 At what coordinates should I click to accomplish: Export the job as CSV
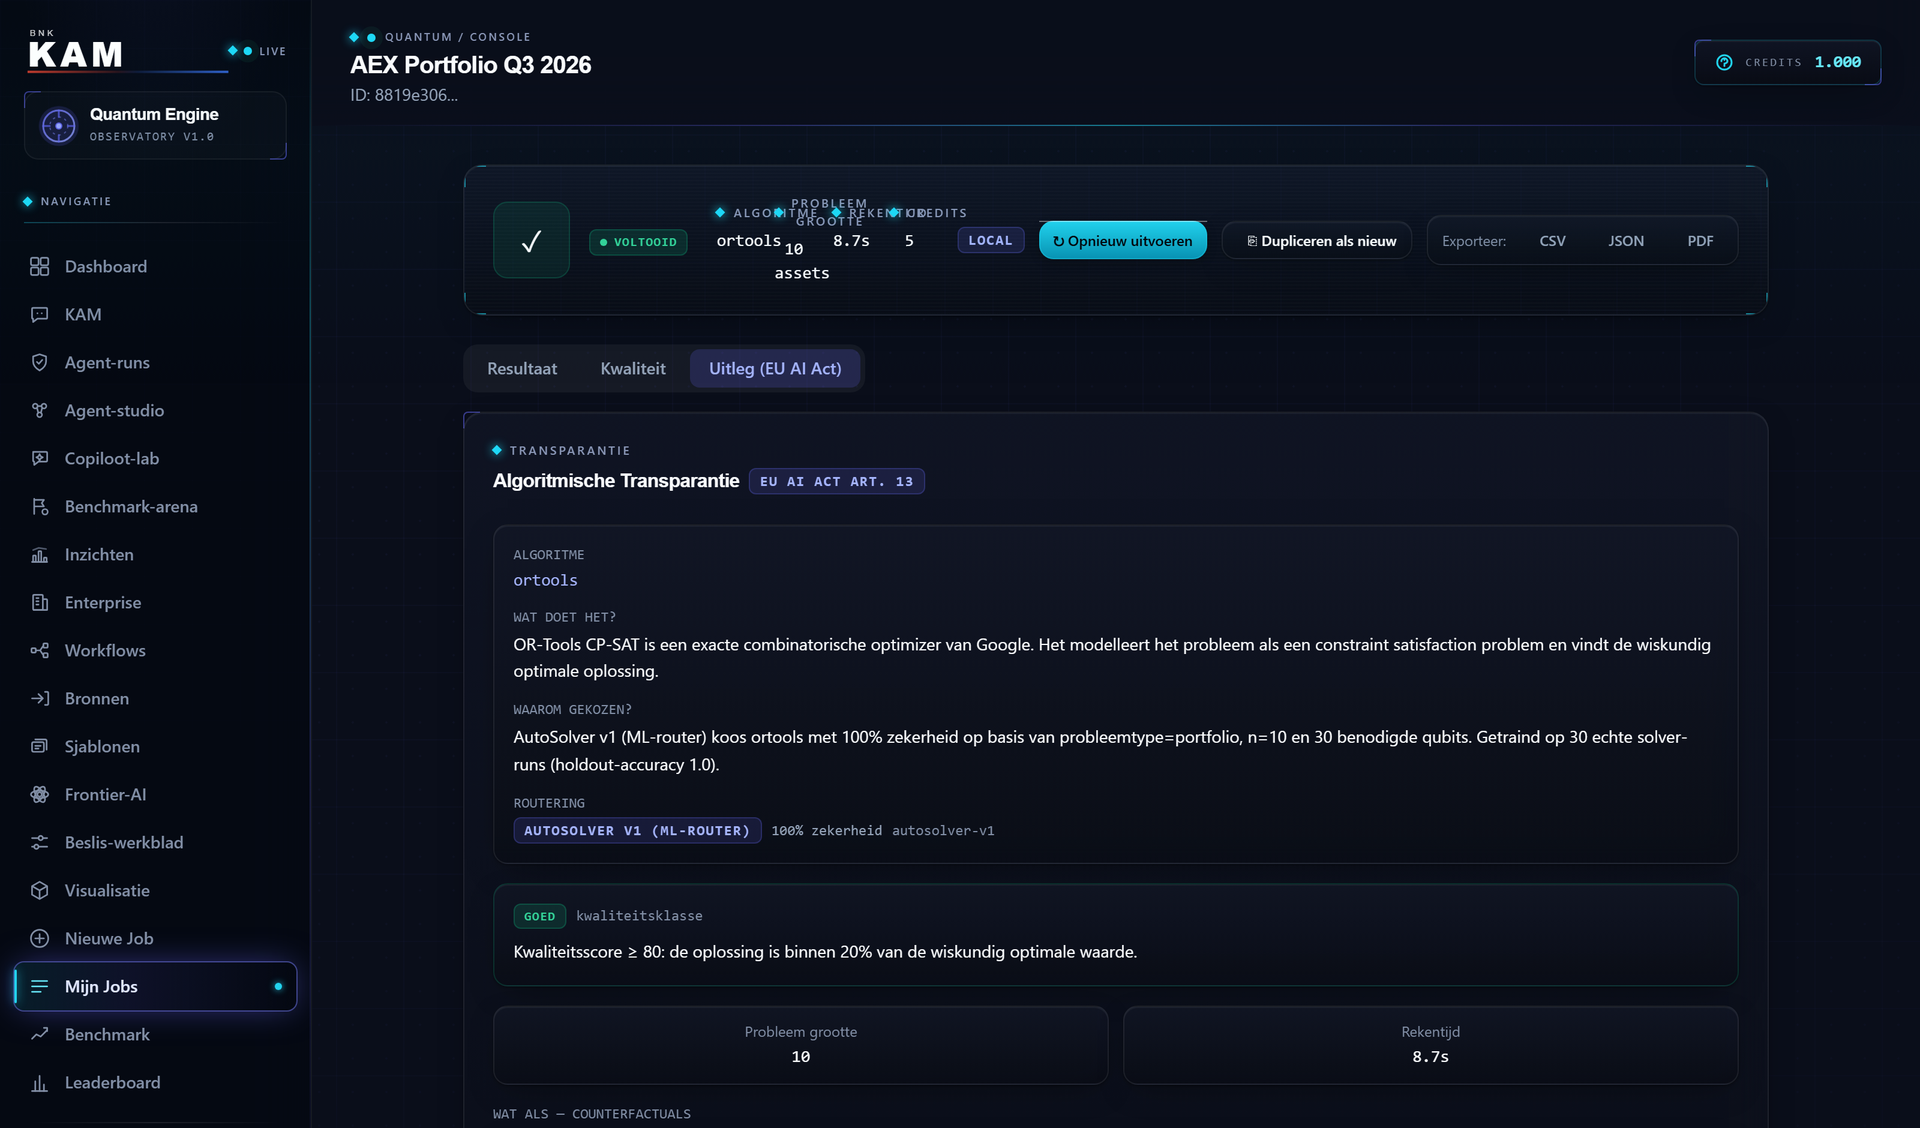click(x=1552, y=241)
